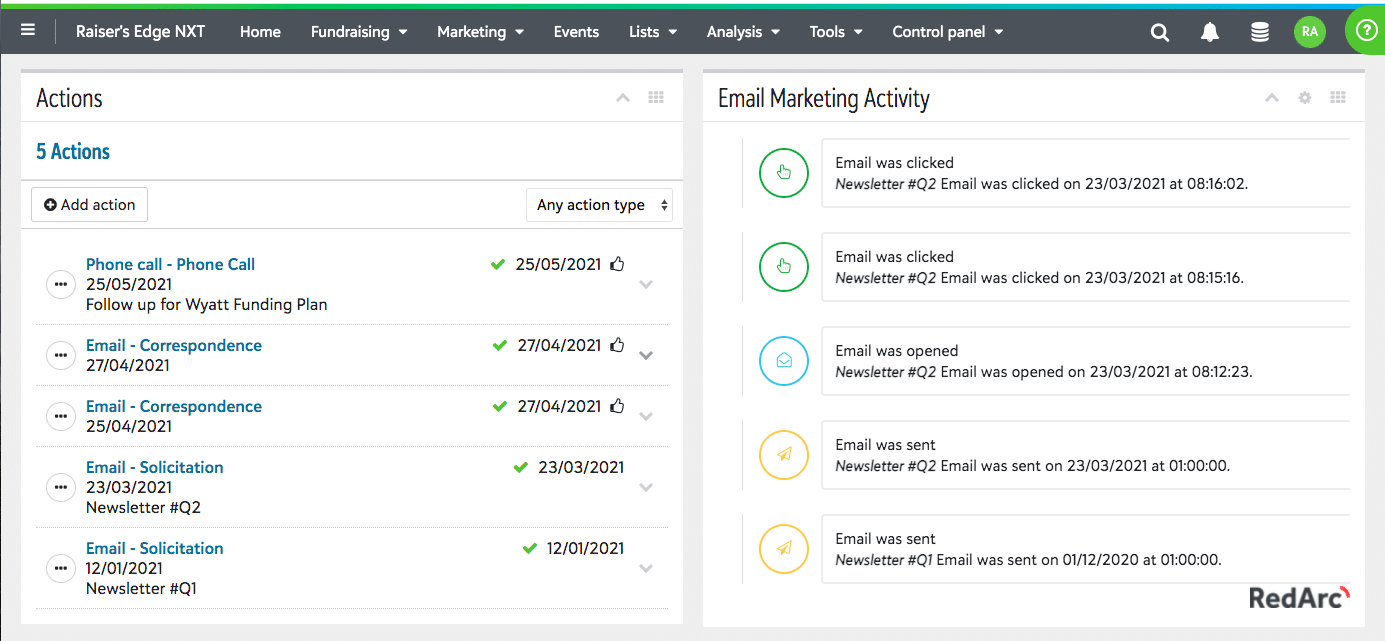Collapse the Email Marketing Activity panel
This screenshot has width=1385, height=641.
pyautogui.click(x=1272, y=98)
